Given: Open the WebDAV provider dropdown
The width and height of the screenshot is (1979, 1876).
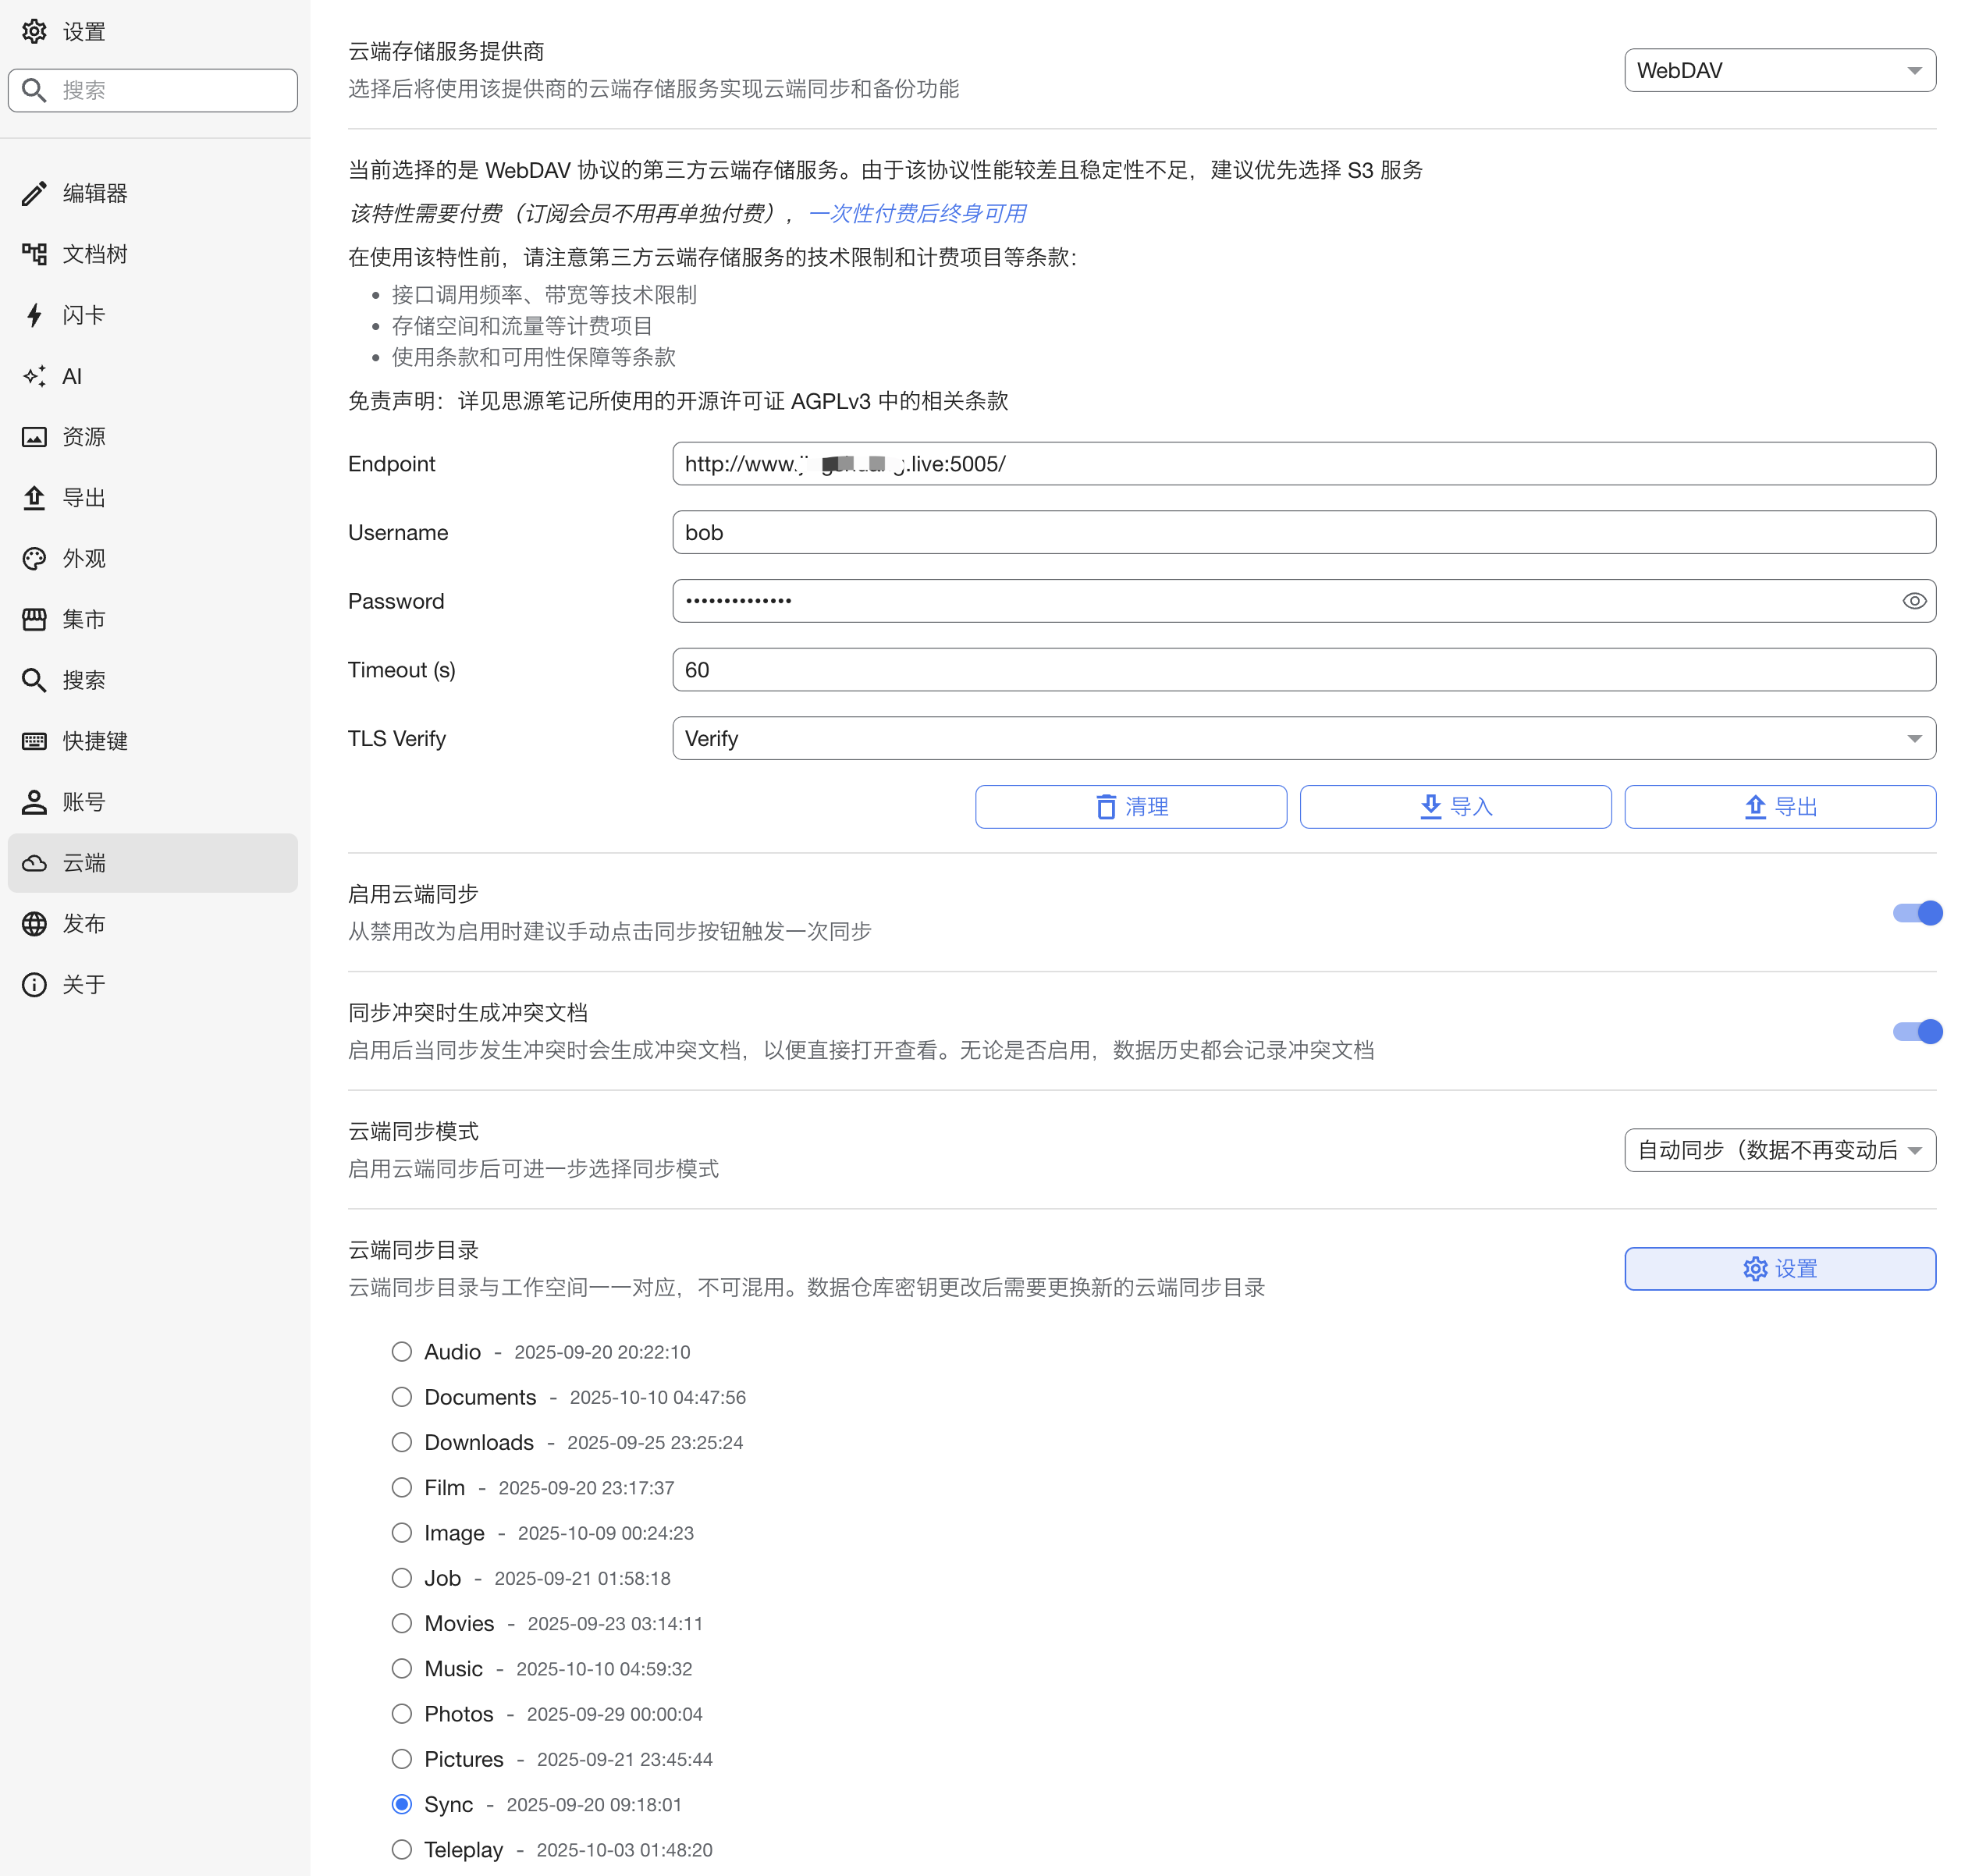Looking at the screenshot, I should 1779,70.
